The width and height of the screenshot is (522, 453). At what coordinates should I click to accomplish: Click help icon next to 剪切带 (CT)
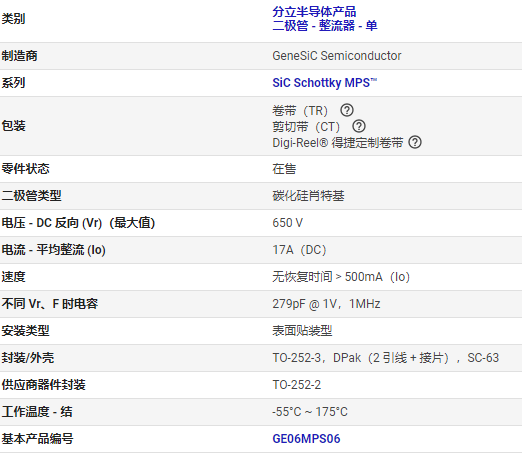click(359, 126)
